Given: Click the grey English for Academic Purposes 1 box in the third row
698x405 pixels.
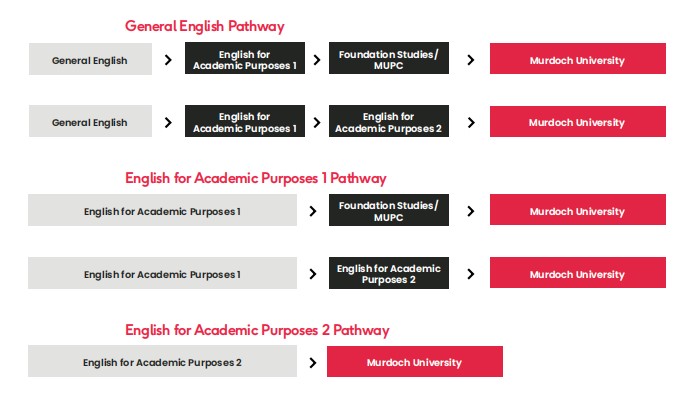Looking at the screenshot, I should [162, 212].
